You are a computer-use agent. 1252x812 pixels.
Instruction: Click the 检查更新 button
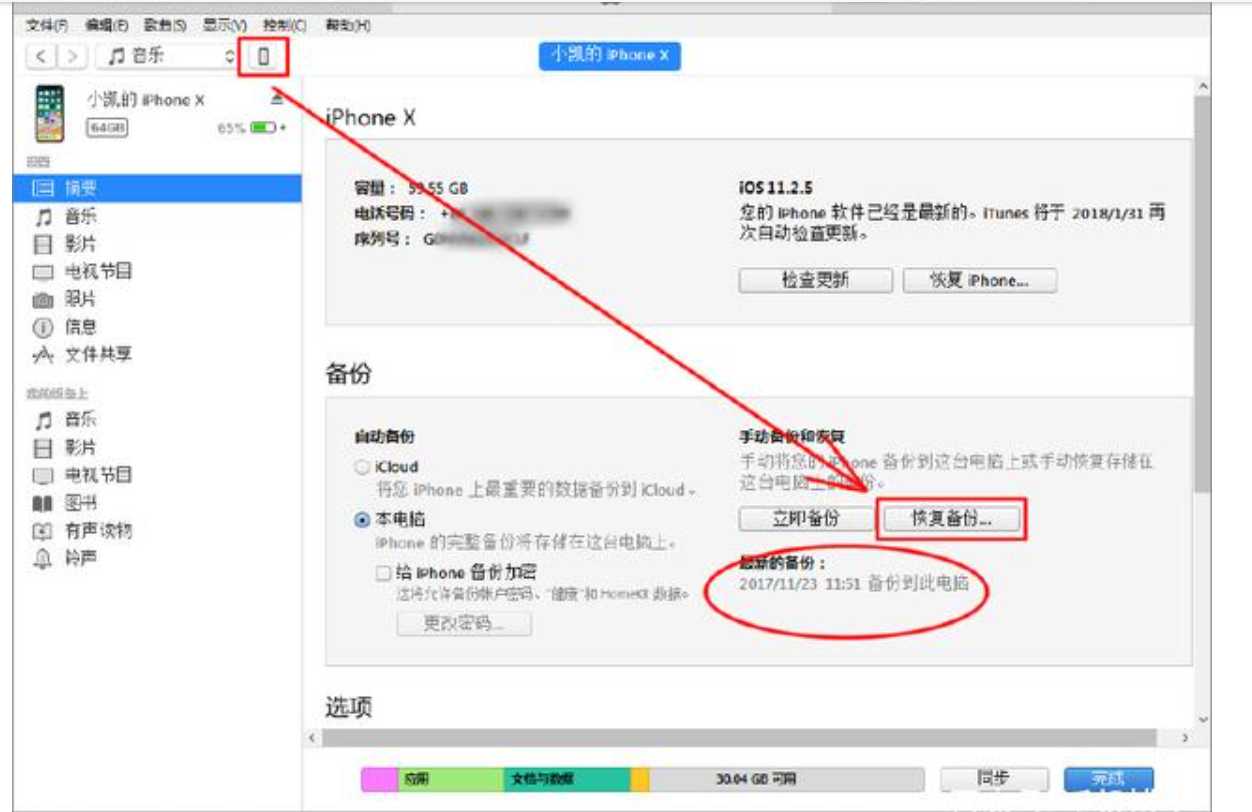815,280
